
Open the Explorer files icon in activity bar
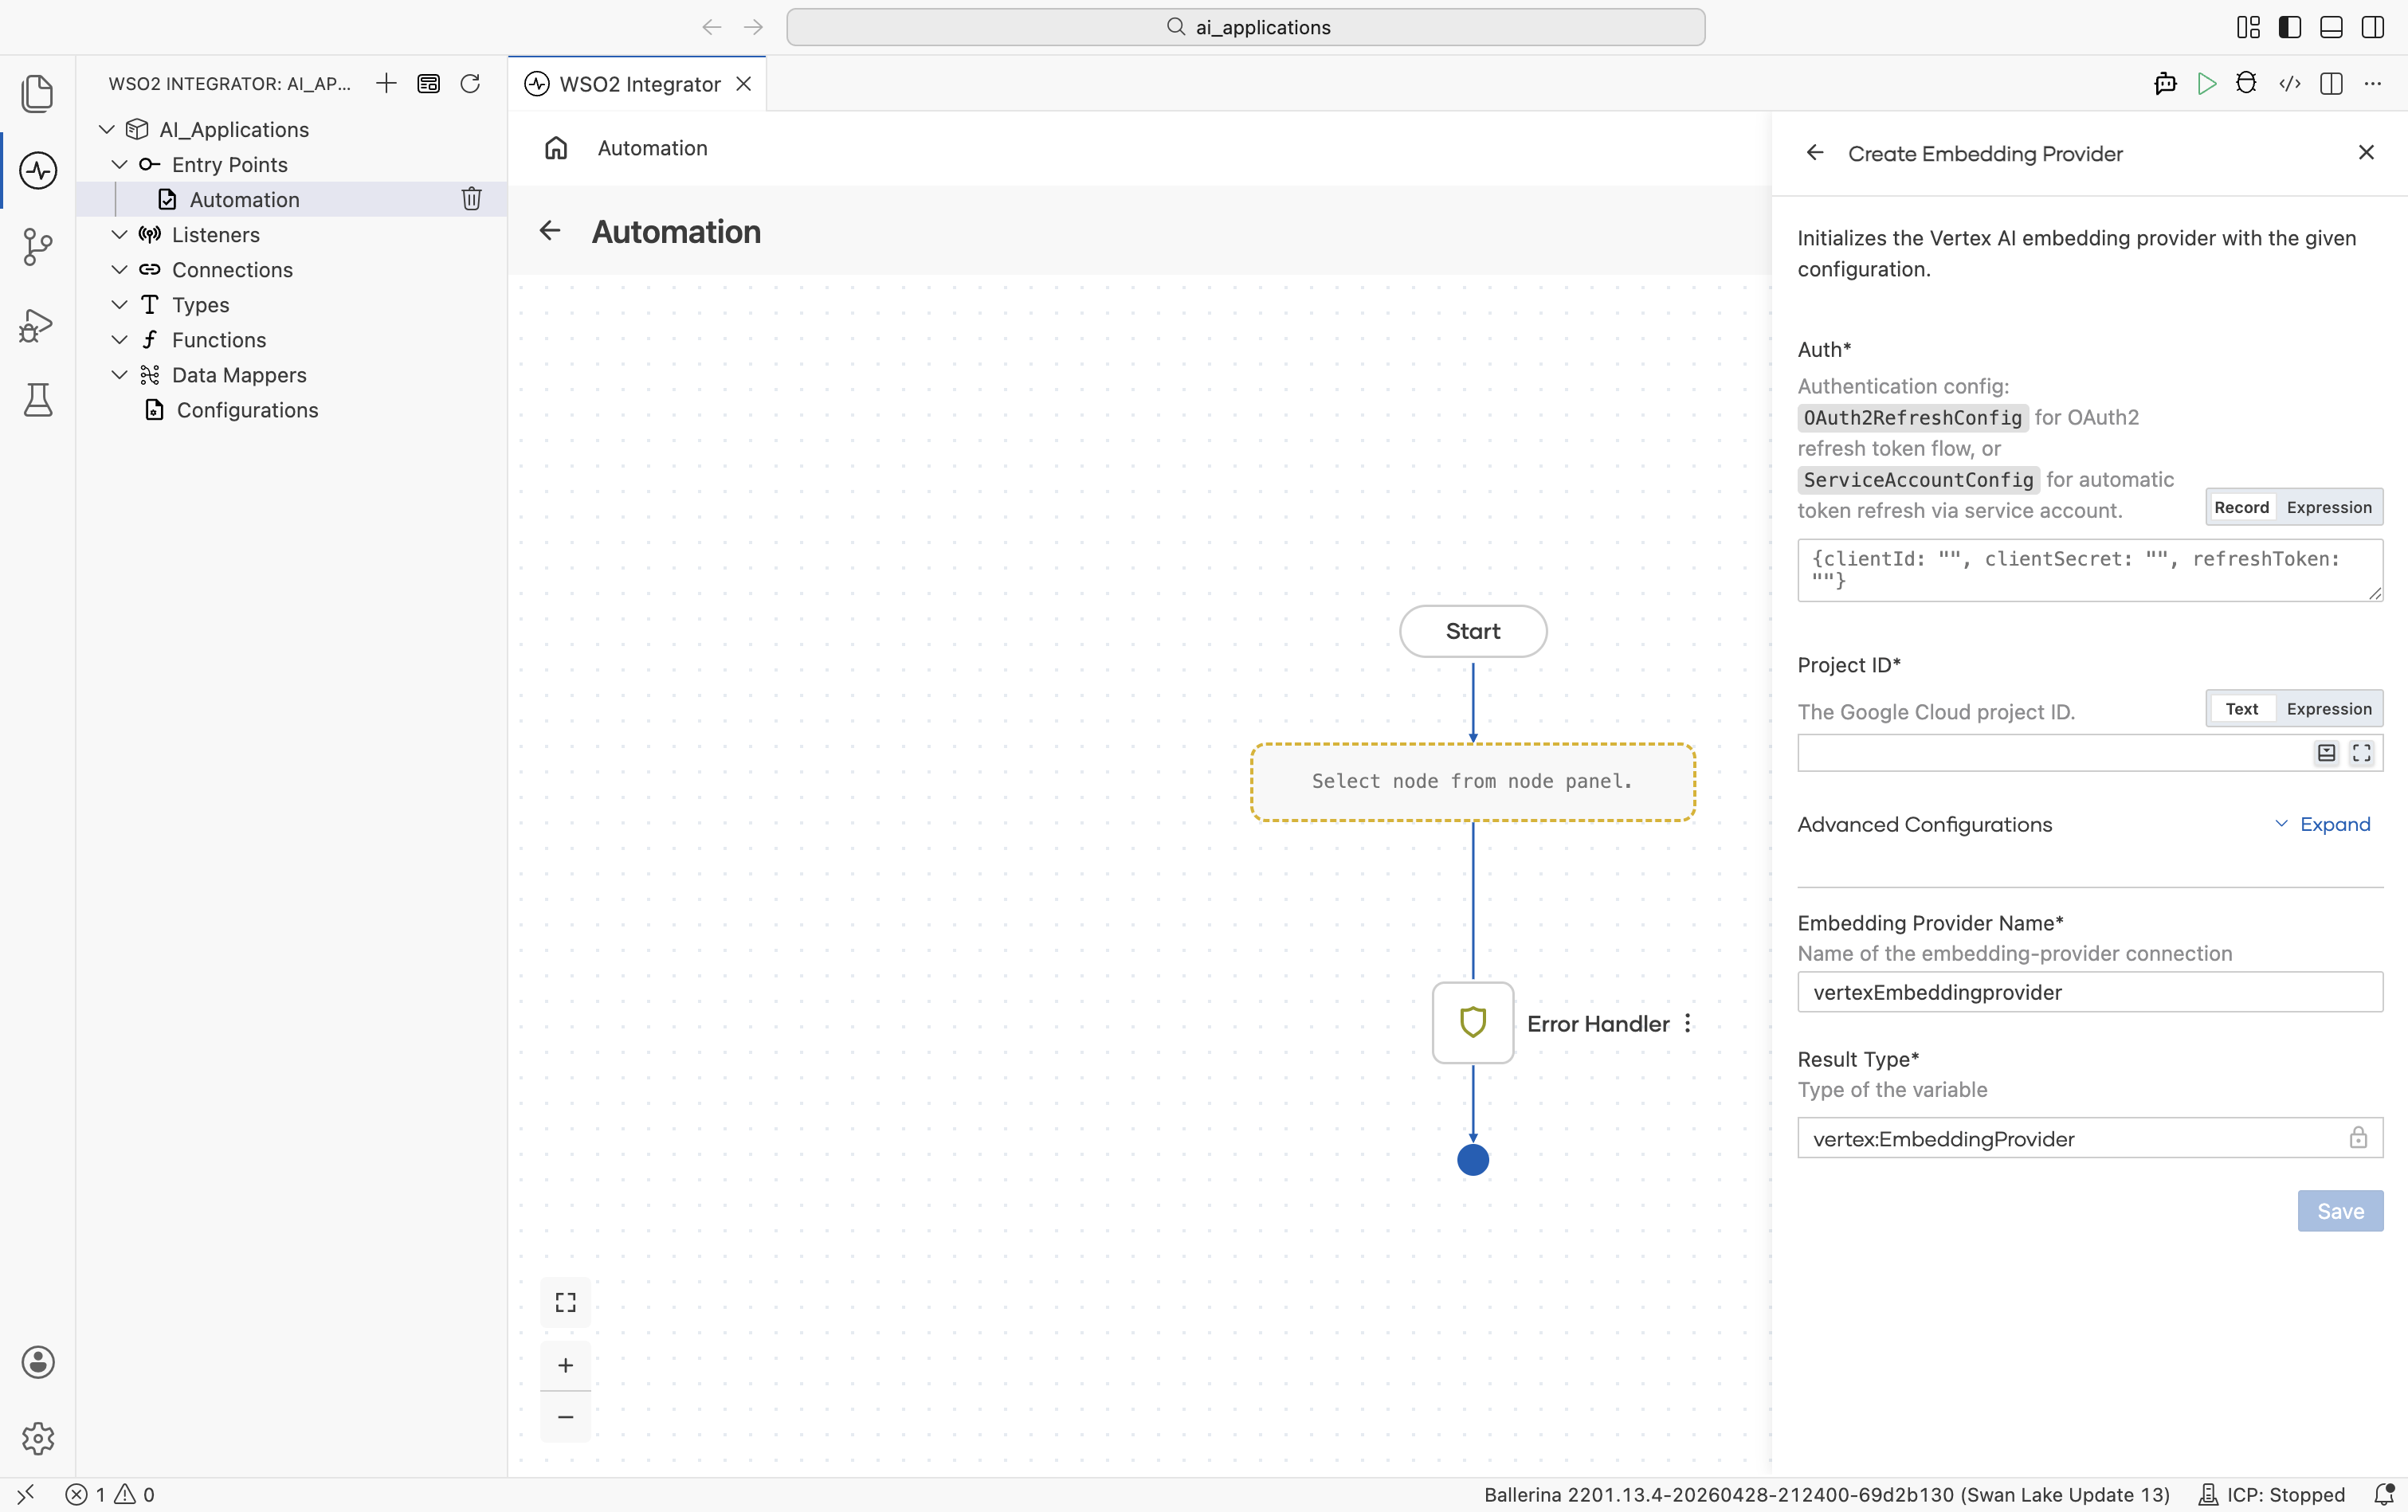38,93
